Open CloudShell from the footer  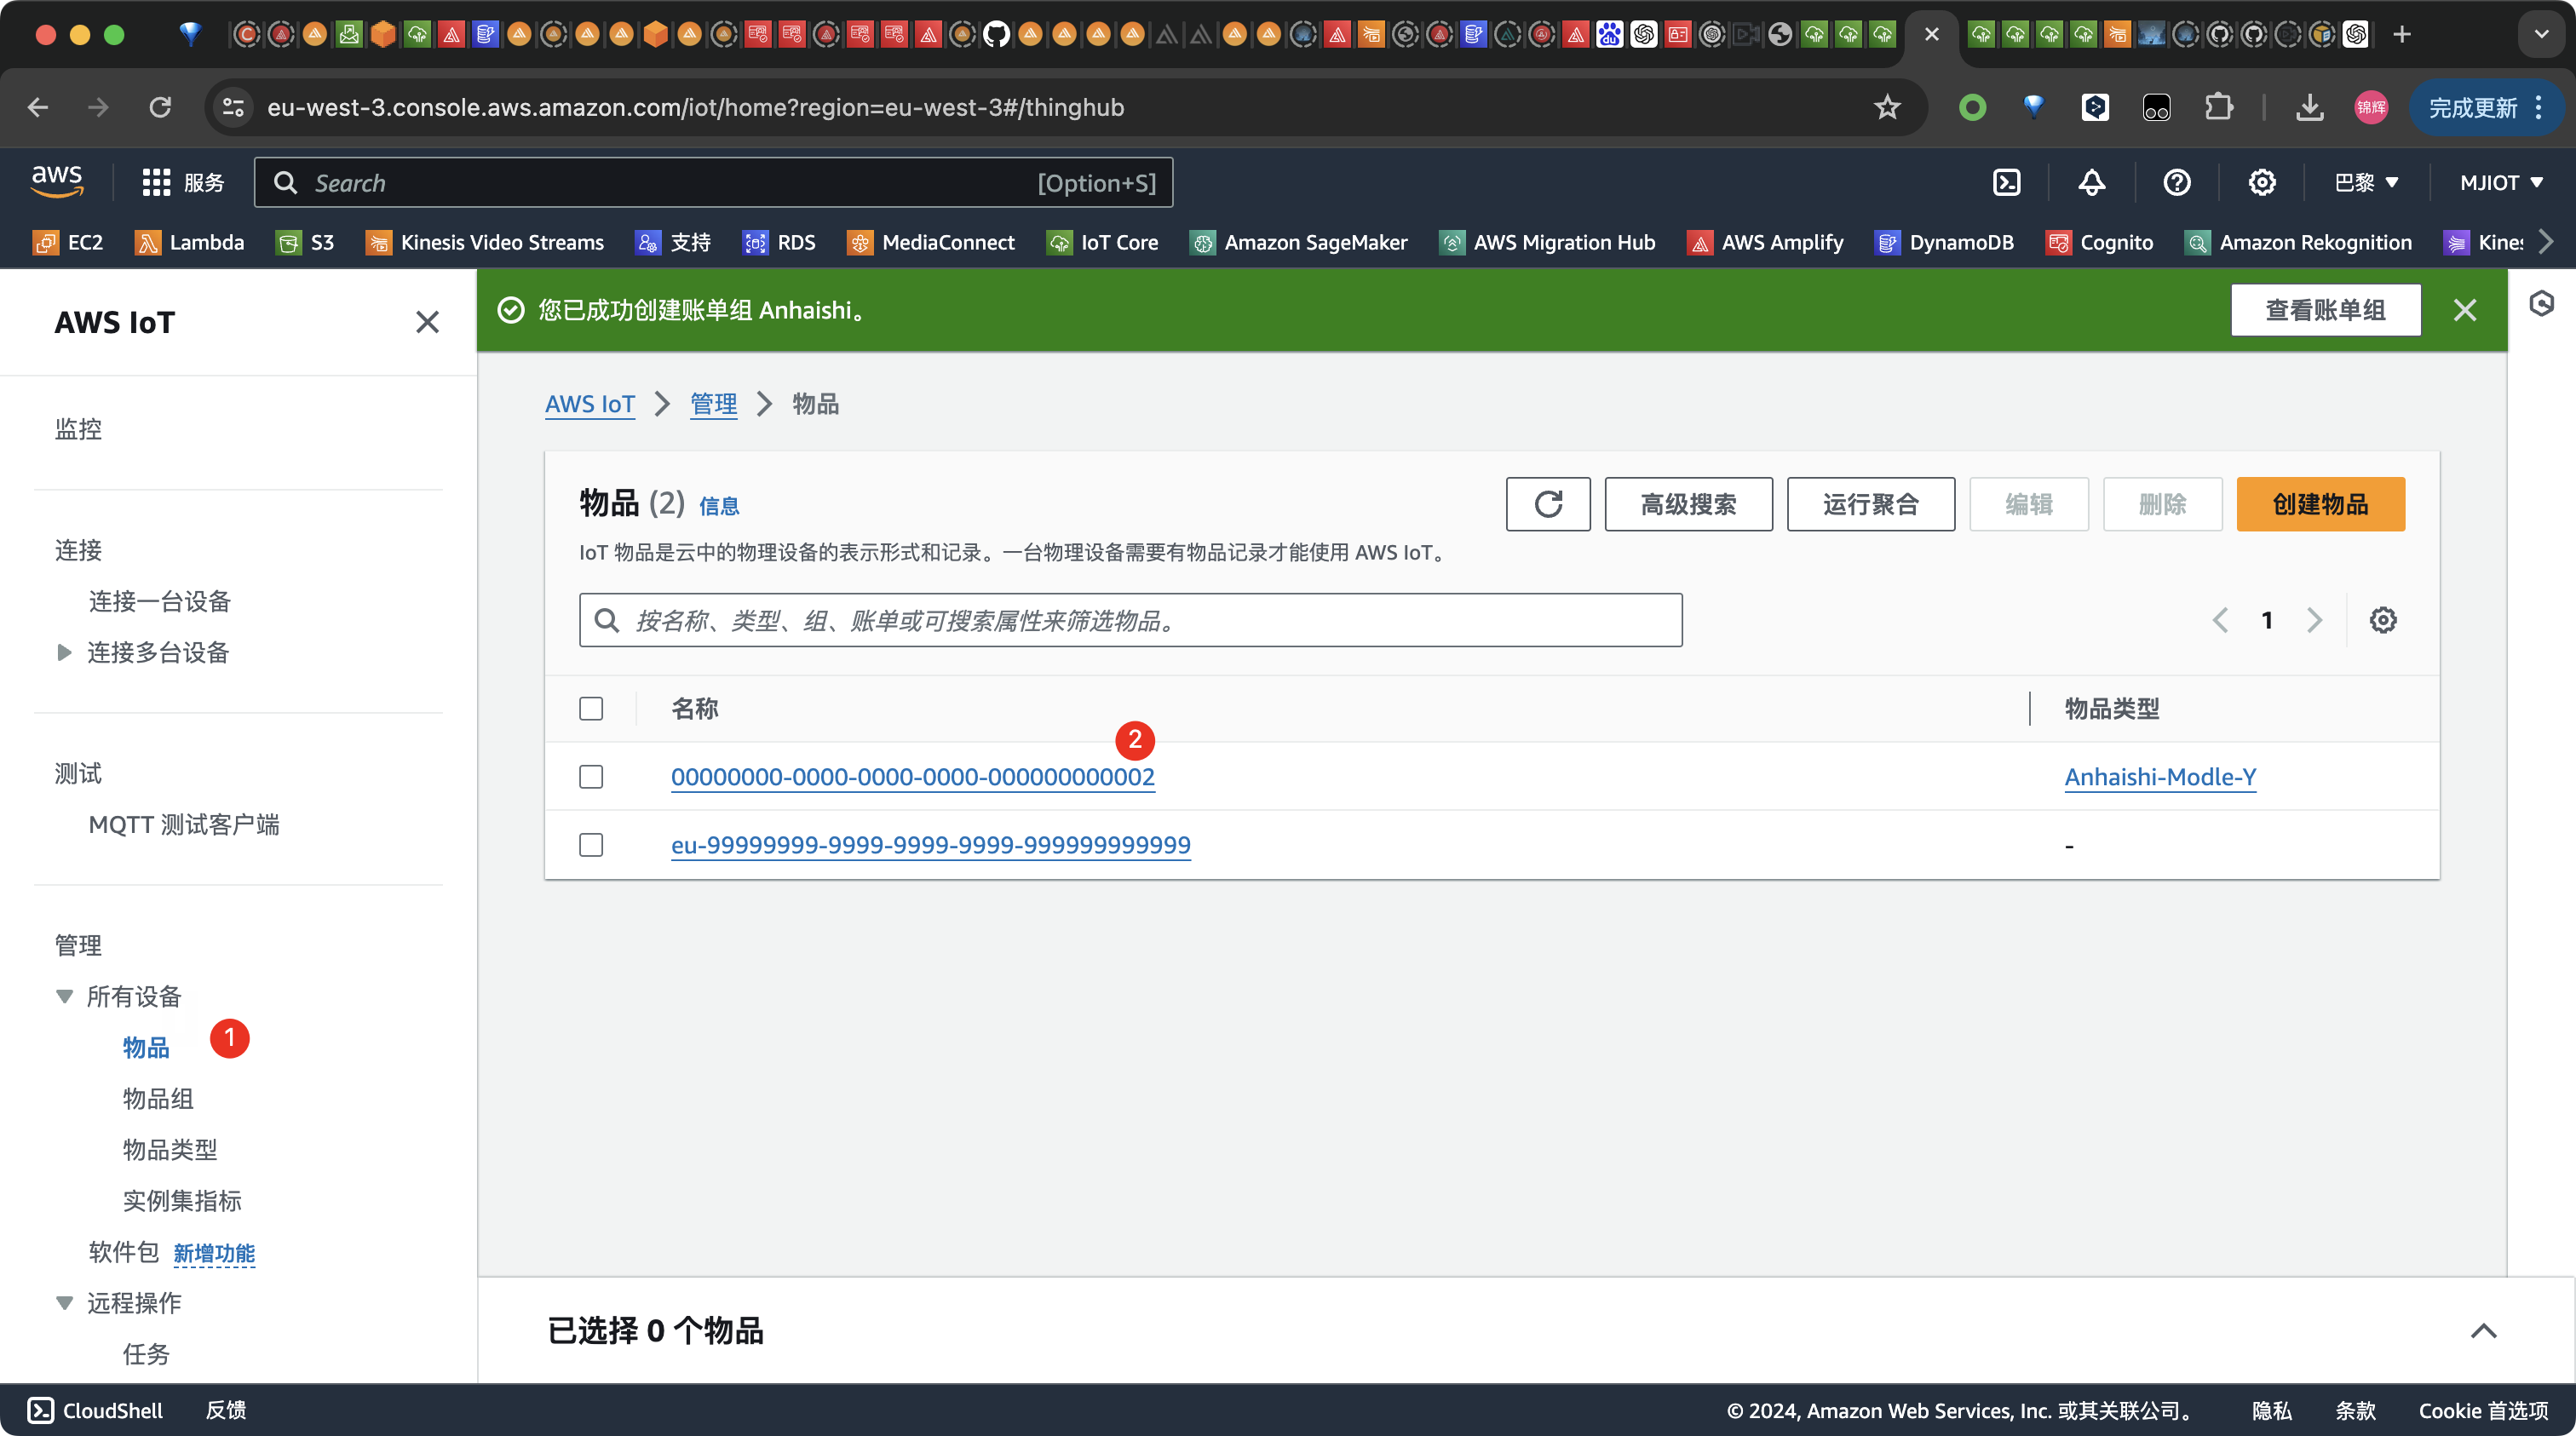[95, 1410]
